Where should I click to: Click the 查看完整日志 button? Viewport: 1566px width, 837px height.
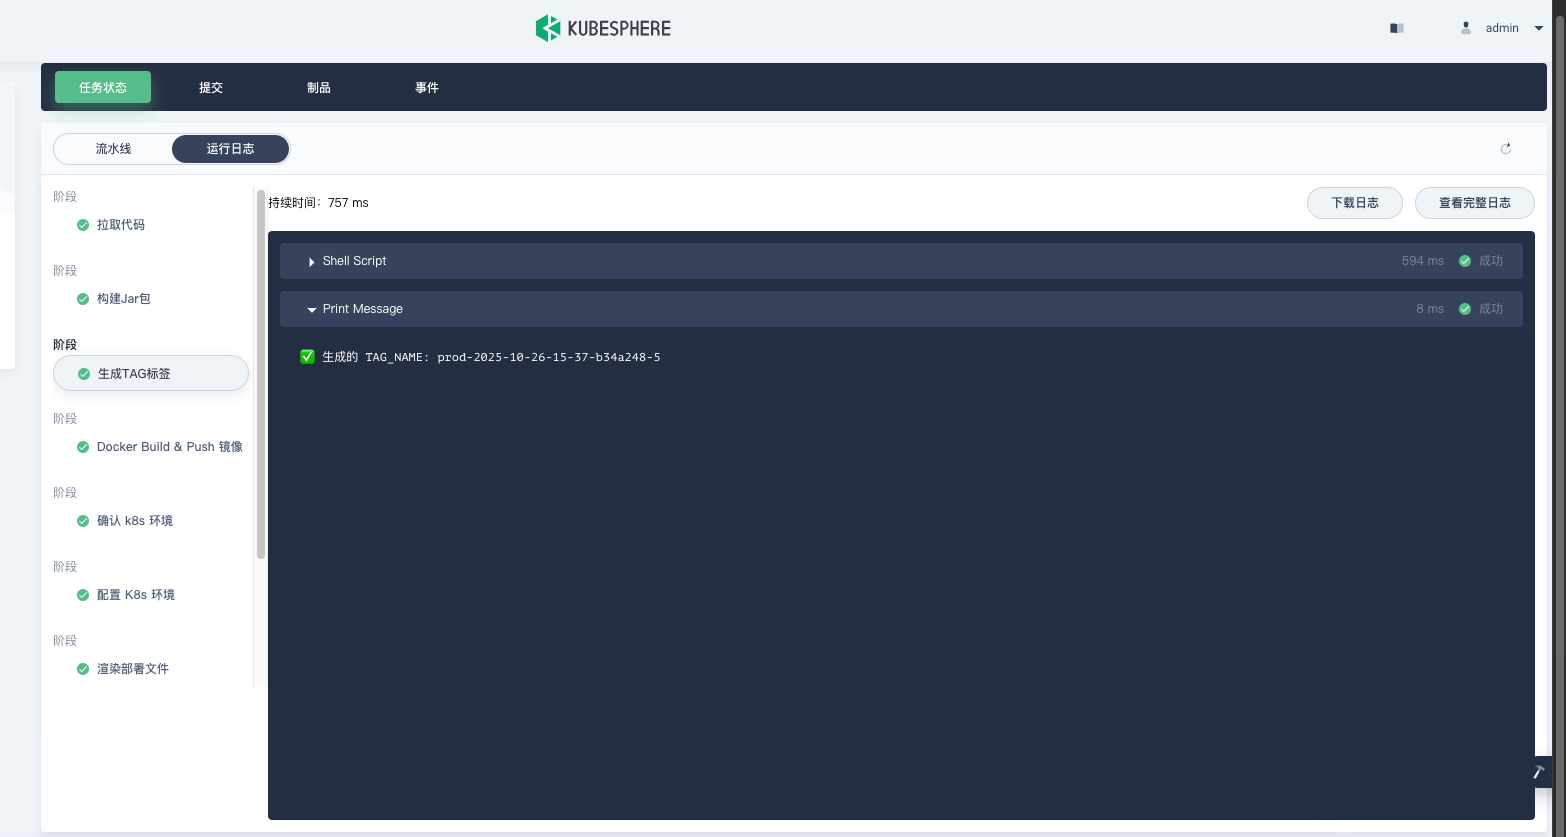[x=1474, y=203]
